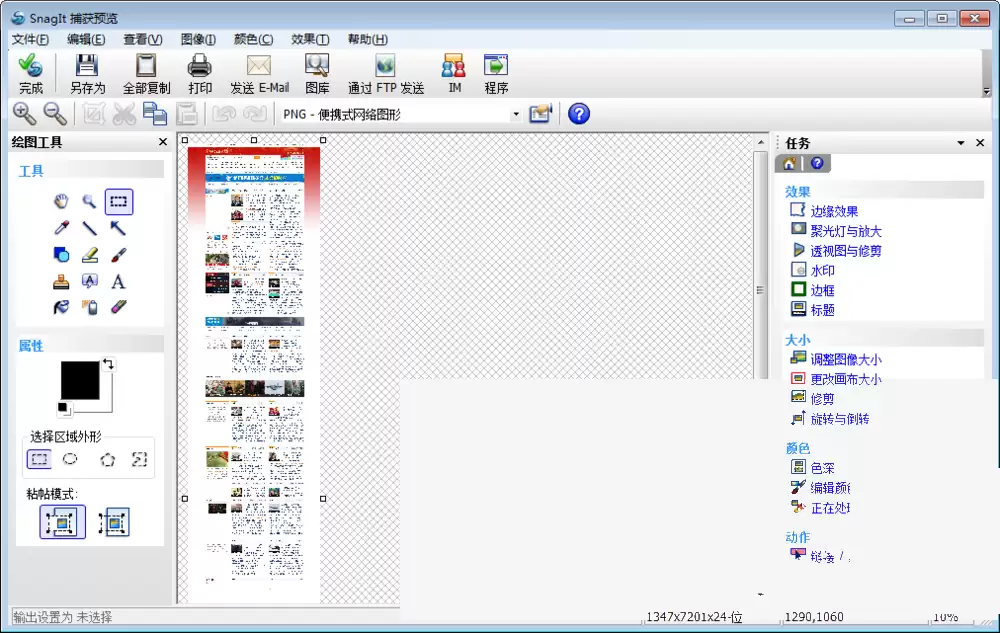The width and height of the screenshot is (1000, 633).
Task: Open the 帮助(H) menu
Action: point(367,40)
